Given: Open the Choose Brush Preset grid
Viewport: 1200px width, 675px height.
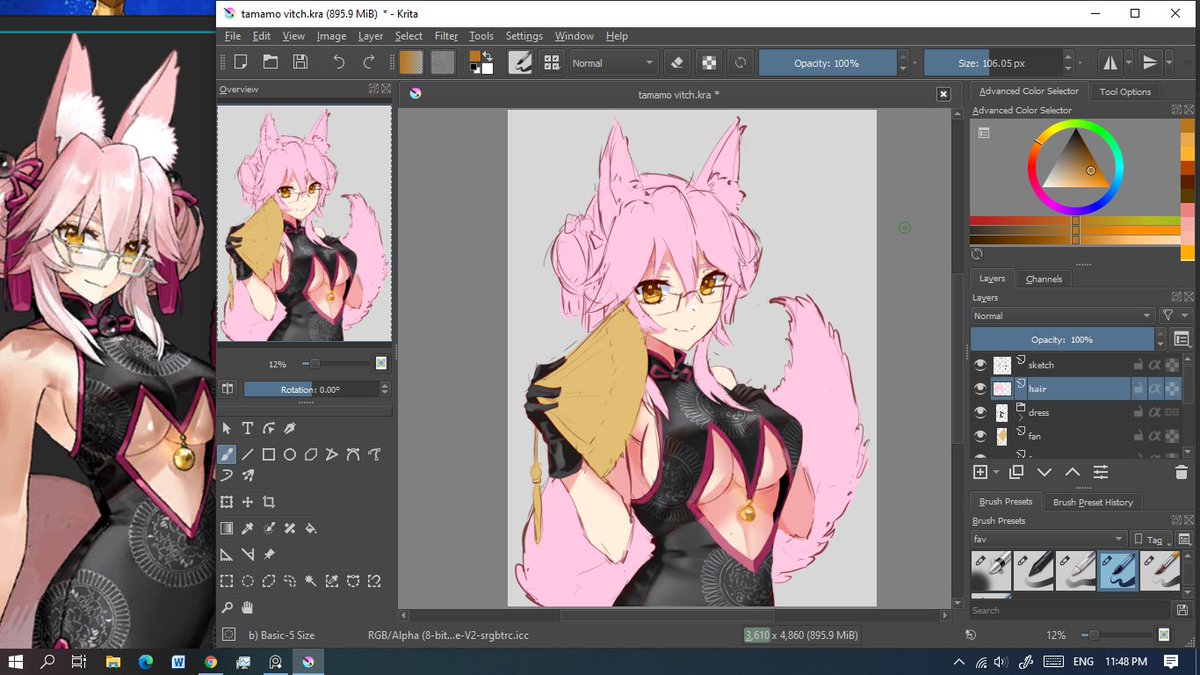Looking at the screenshot, I should pos(551,62).
